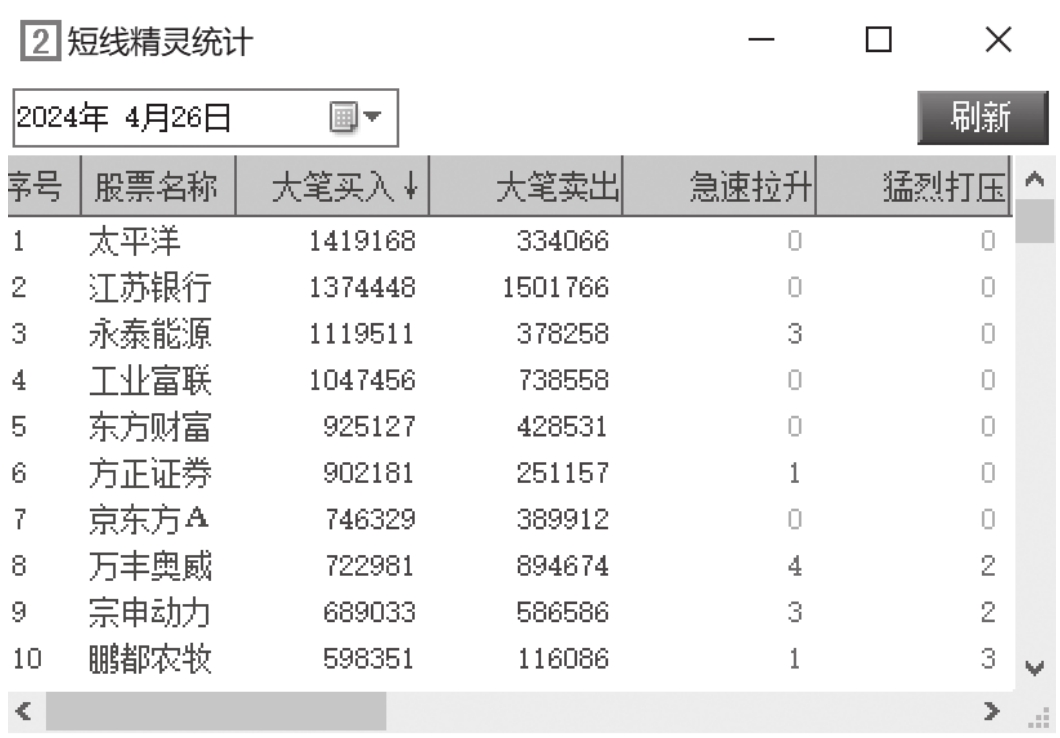Select the 工业富联 stock row
The height and width of the screenshot is (738, 1060).
tap(510, 380)
